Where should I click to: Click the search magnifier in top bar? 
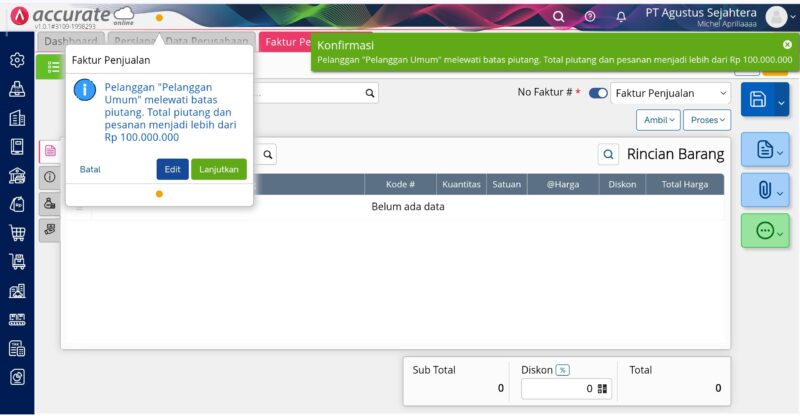tap(559, 16)
